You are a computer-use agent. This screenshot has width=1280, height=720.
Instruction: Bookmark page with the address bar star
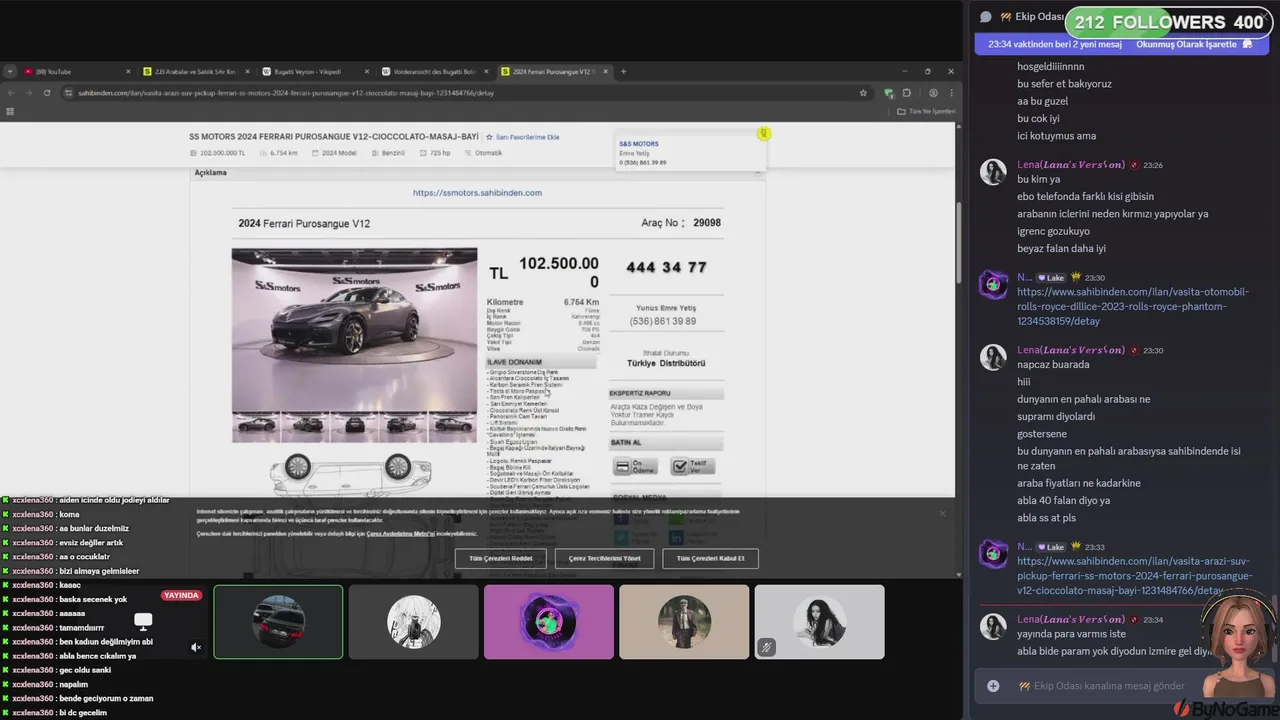tap(863, 93)
